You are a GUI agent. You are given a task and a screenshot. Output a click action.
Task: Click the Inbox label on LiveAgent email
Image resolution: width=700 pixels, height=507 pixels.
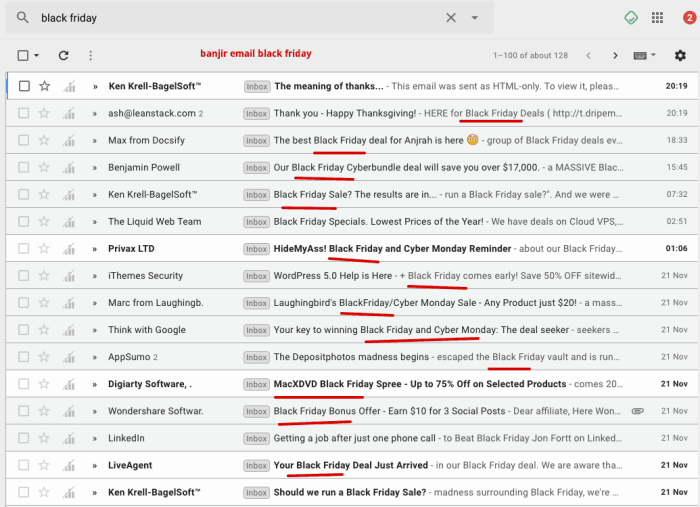click(x=257, y=466)
